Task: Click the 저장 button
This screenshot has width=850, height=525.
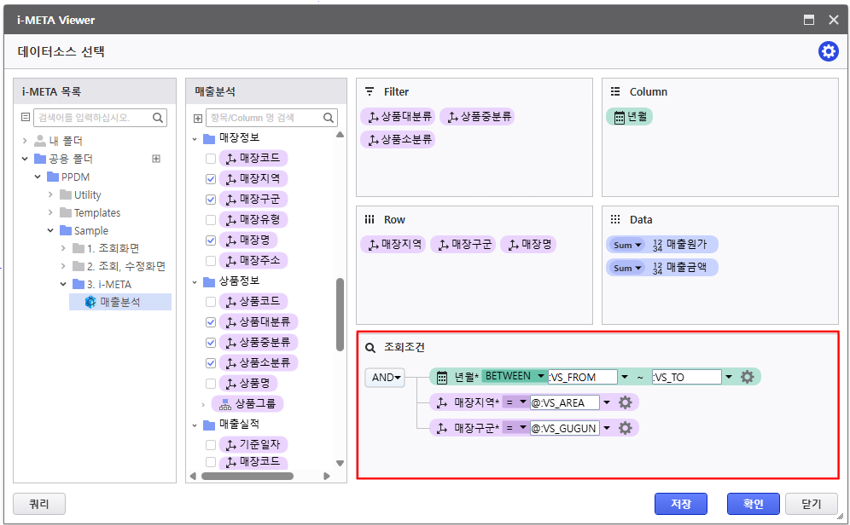Action: click(680, 503)
